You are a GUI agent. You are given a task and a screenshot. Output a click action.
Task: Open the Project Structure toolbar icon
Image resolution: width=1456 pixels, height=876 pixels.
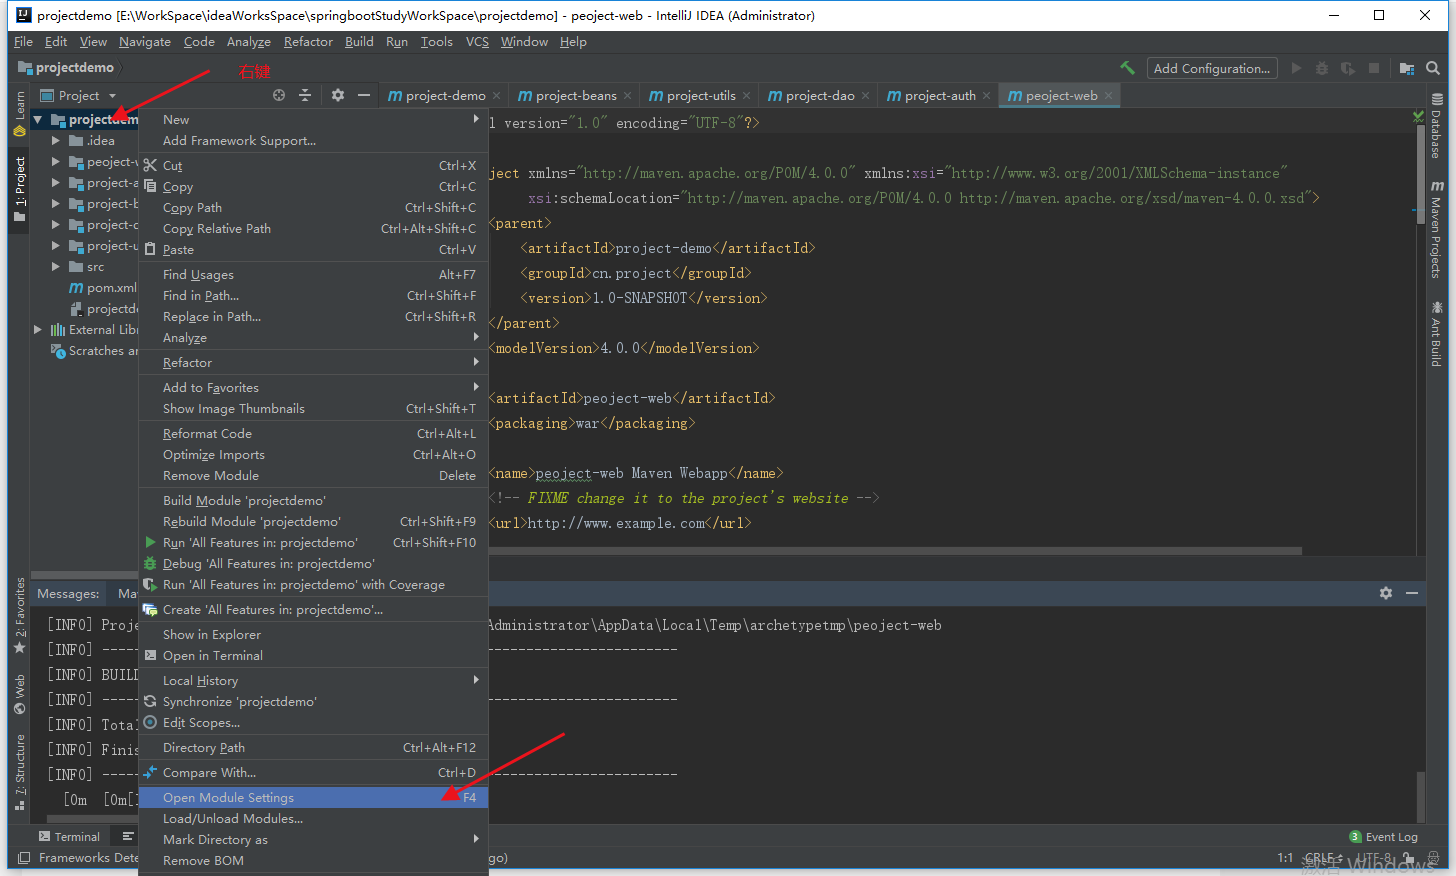pyautogui.click(x=1407, y=68)
